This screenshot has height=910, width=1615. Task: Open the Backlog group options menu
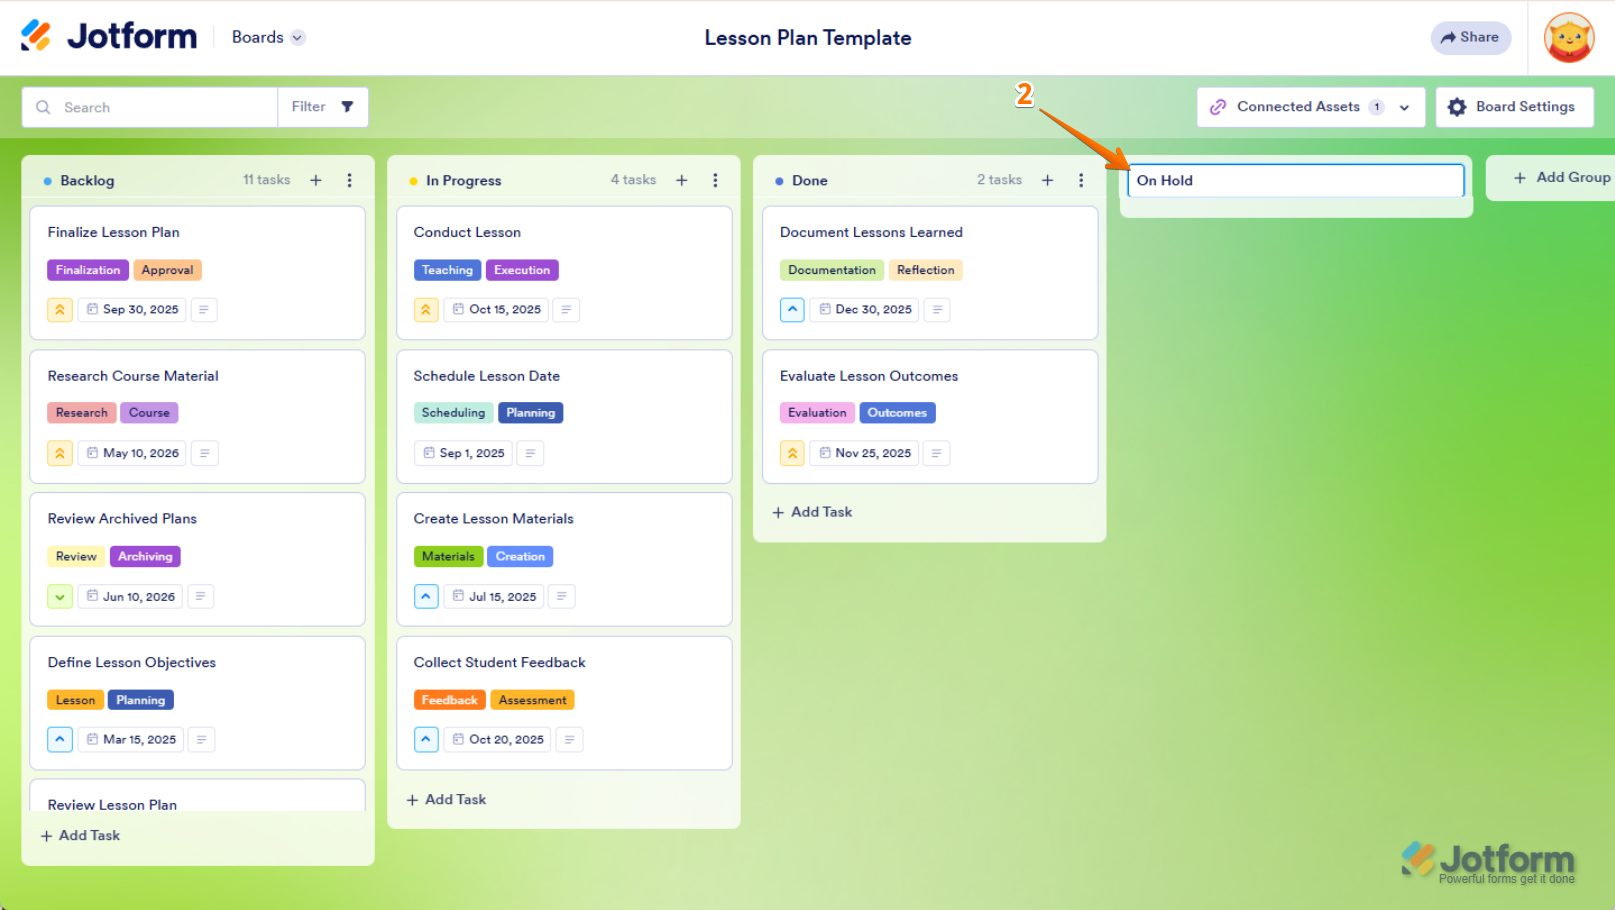[x=349, y=180]
